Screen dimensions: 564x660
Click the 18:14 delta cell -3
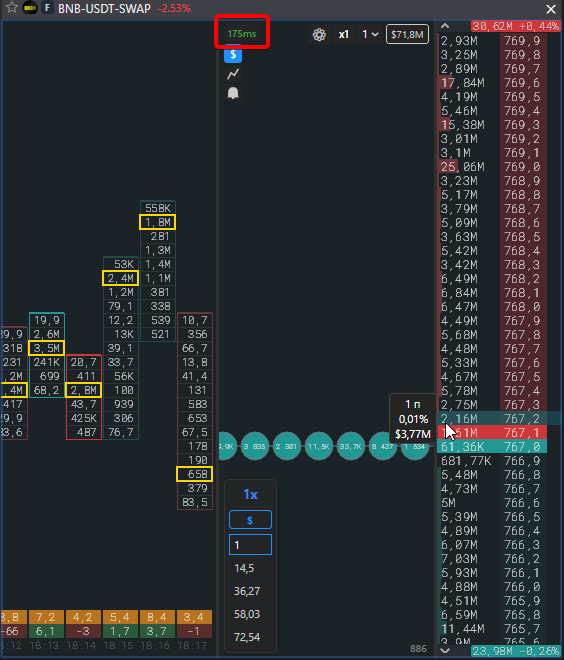[x=83, y=631]
